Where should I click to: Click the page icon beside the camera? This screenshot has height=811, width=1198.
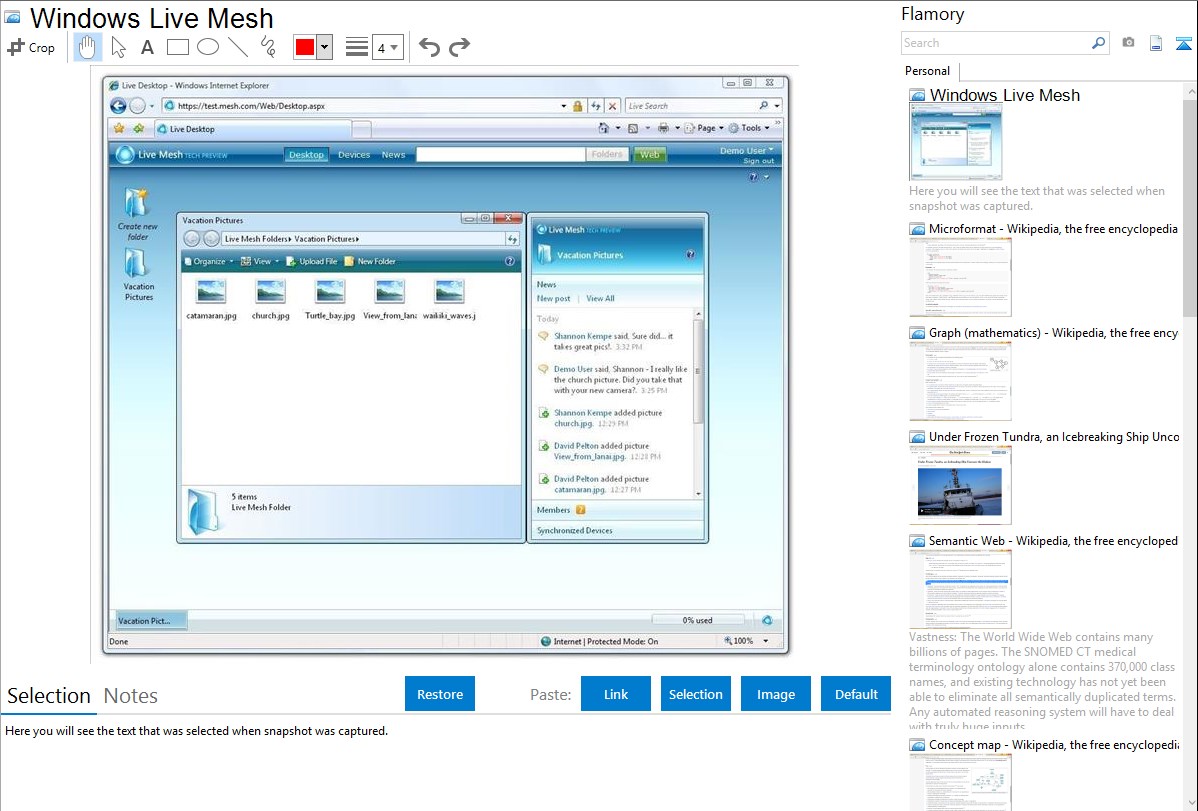[x=1156, y=43]
